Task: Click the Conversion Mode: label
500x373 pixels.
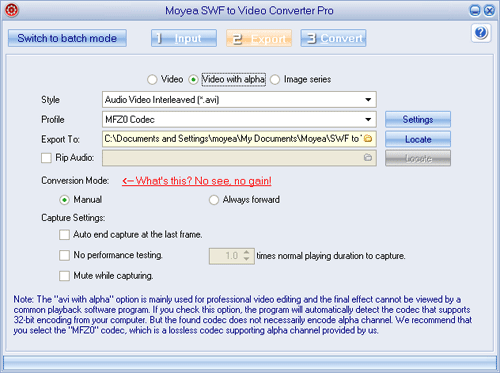Action: (75, 181)
